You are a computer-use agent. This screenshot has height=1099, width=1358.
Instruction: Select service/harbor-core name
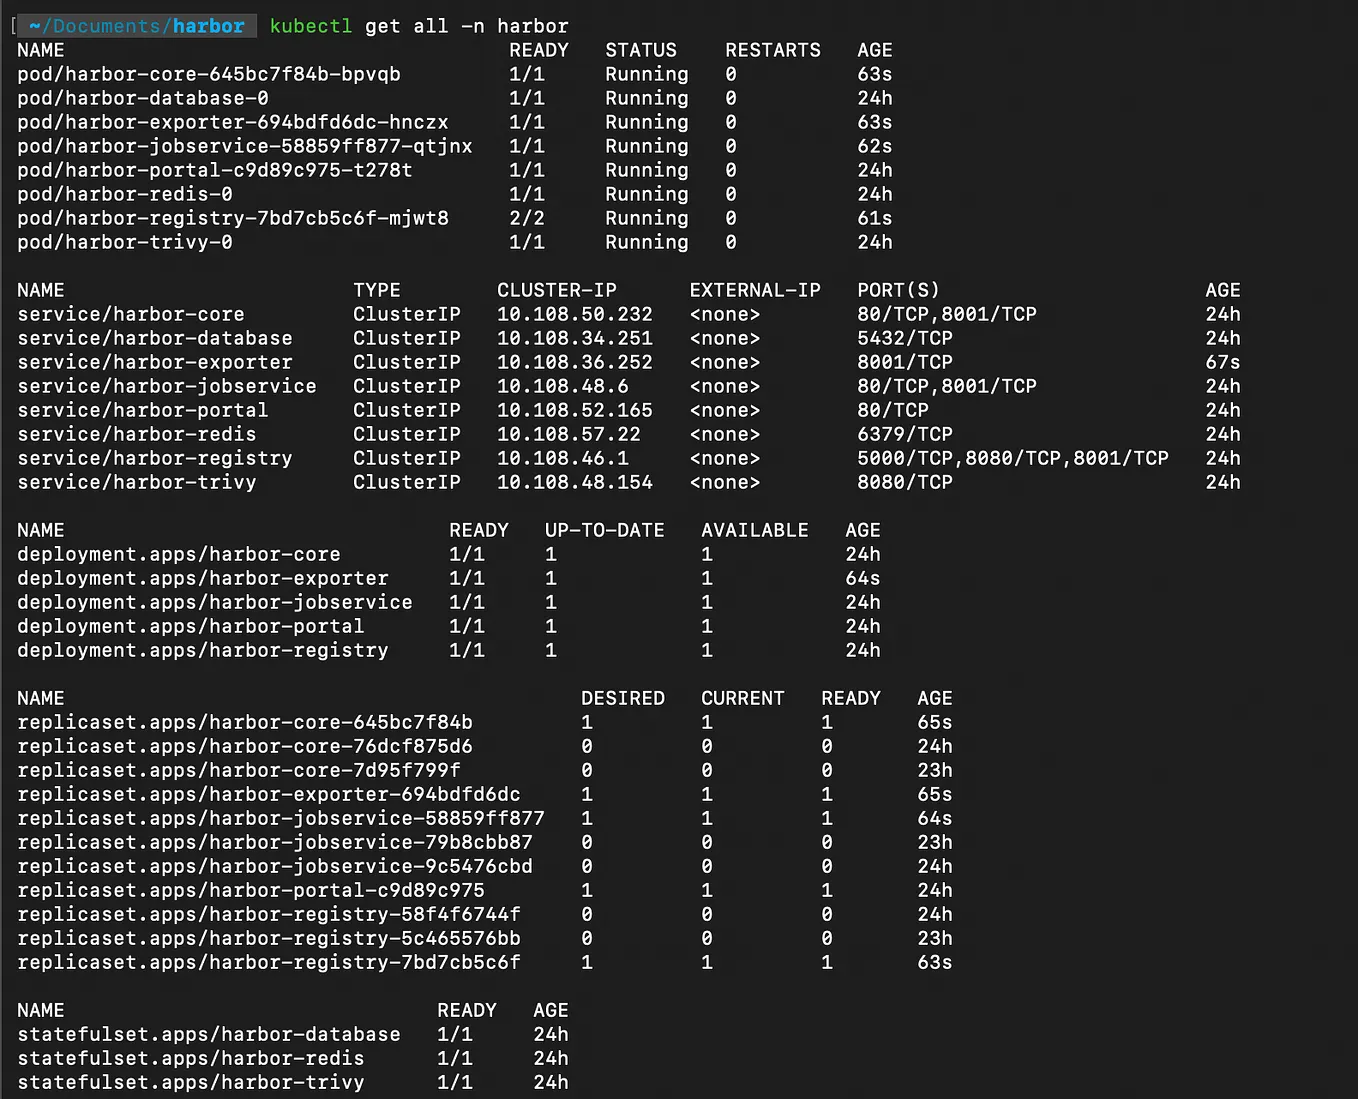[131, 314]
